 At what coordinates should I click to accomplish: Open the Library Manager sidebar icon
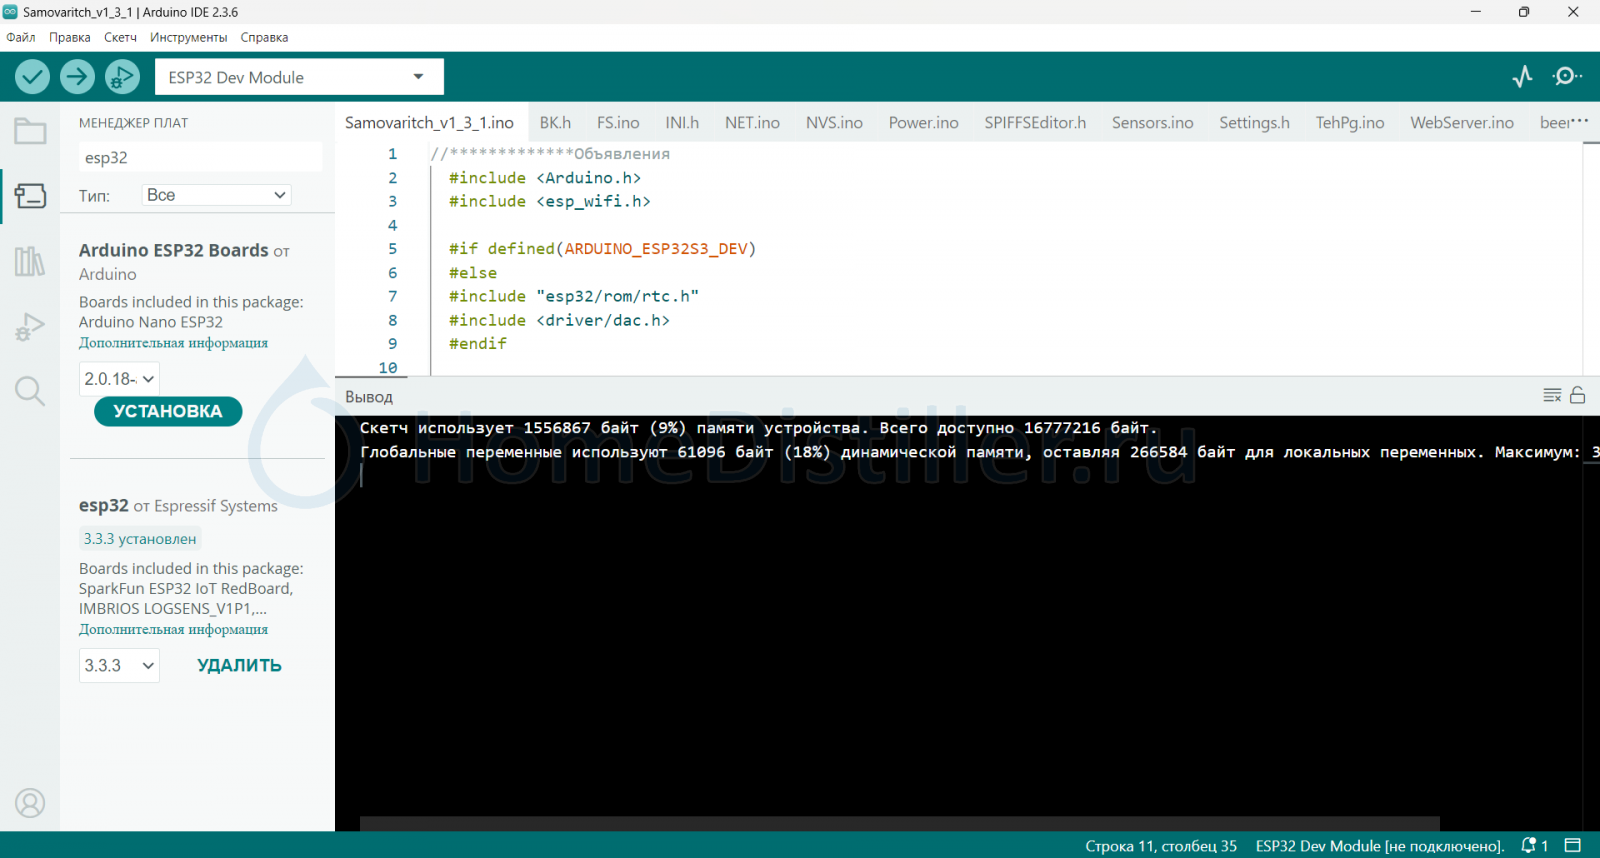30,262
